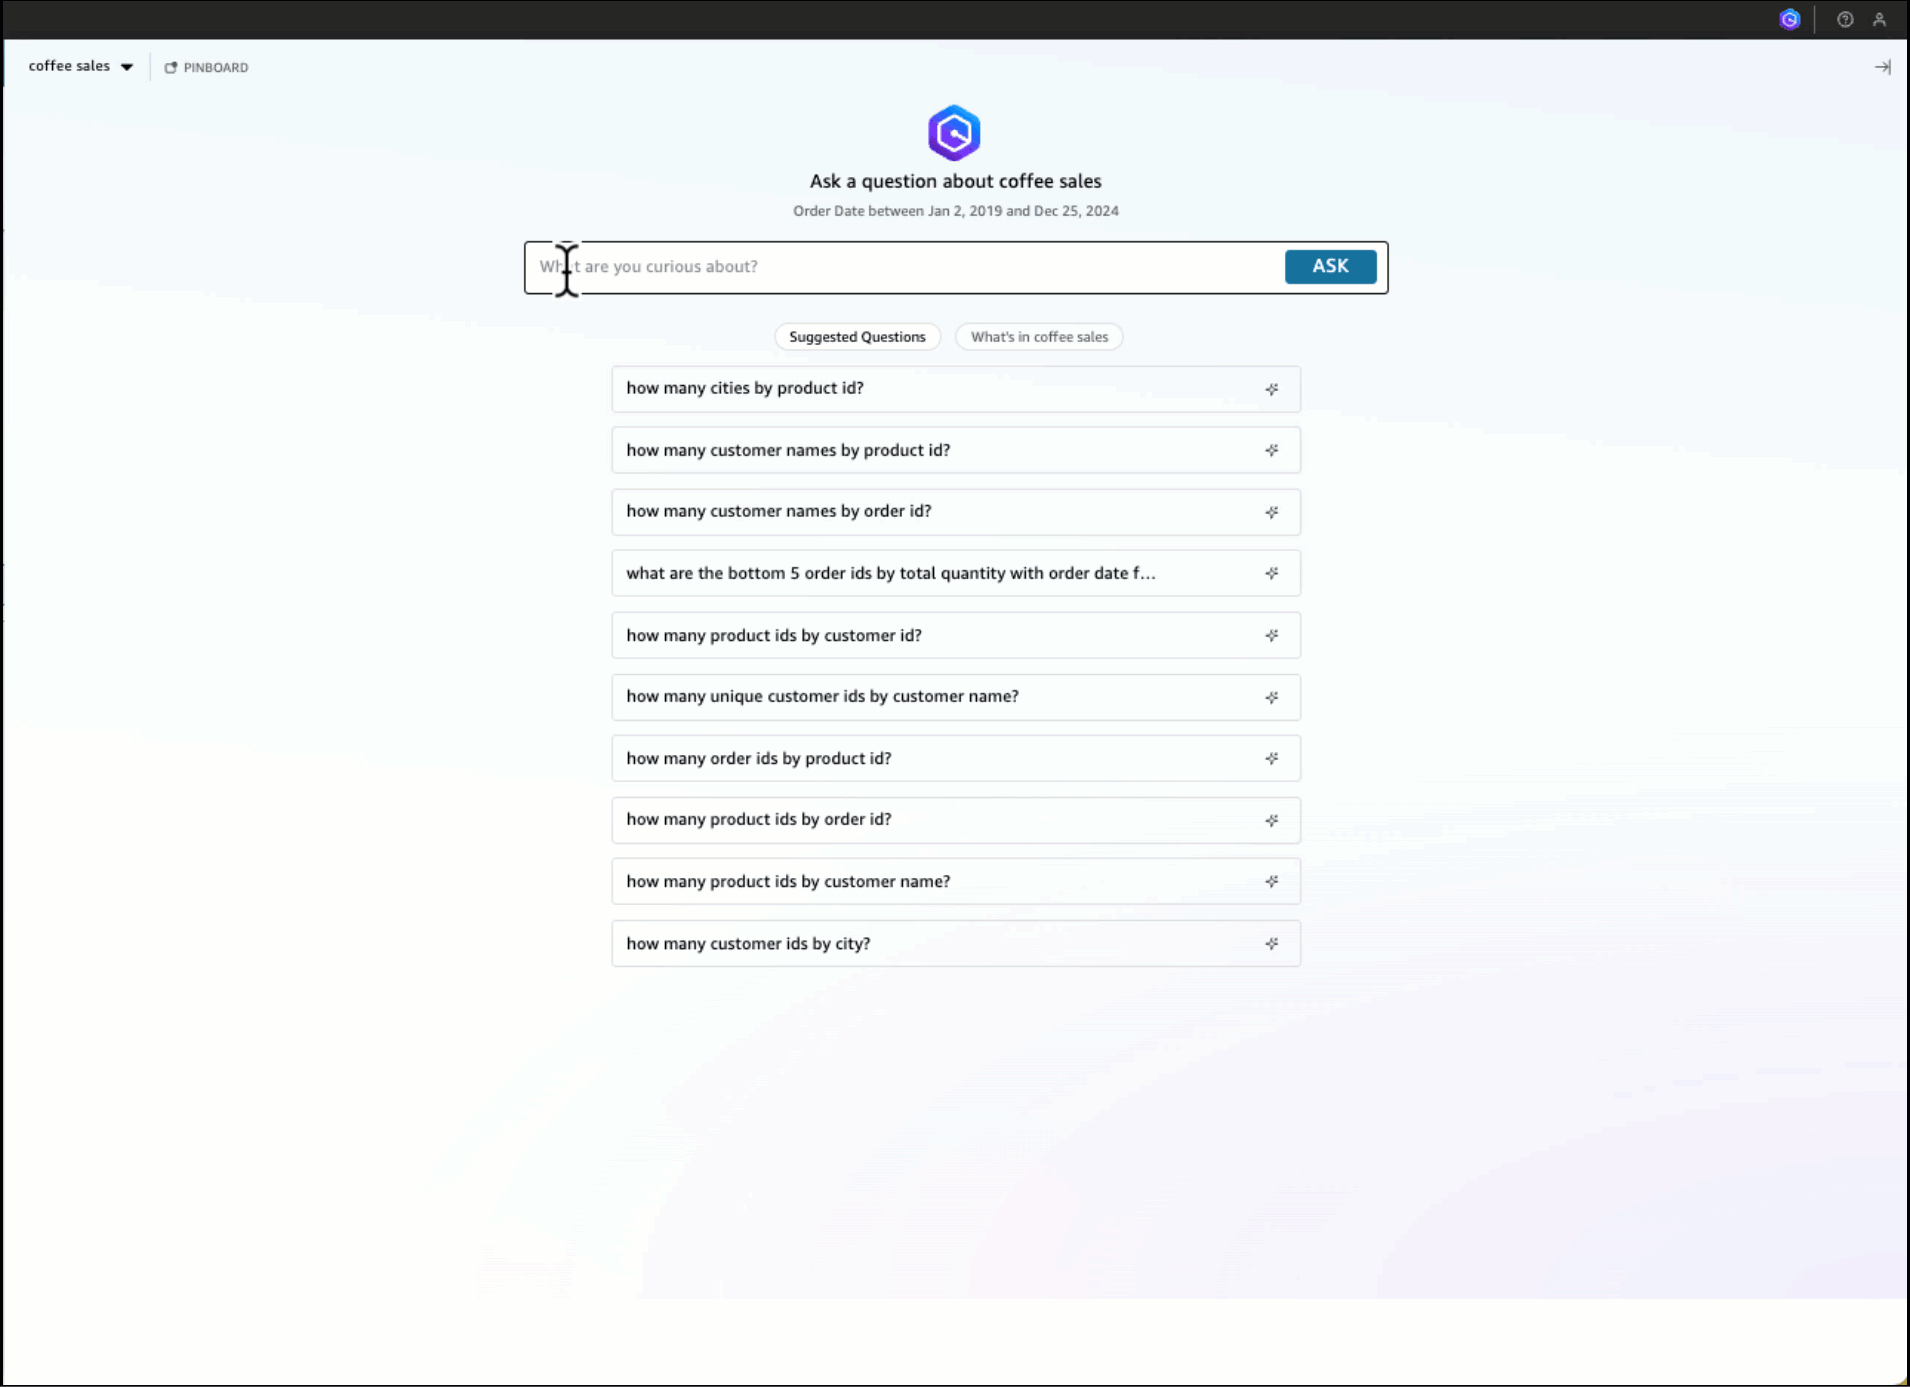Focus the 'What are you curious about?' field
Image resolution: width=1910 pixels, height=1387 pixels.
[900, 267]
